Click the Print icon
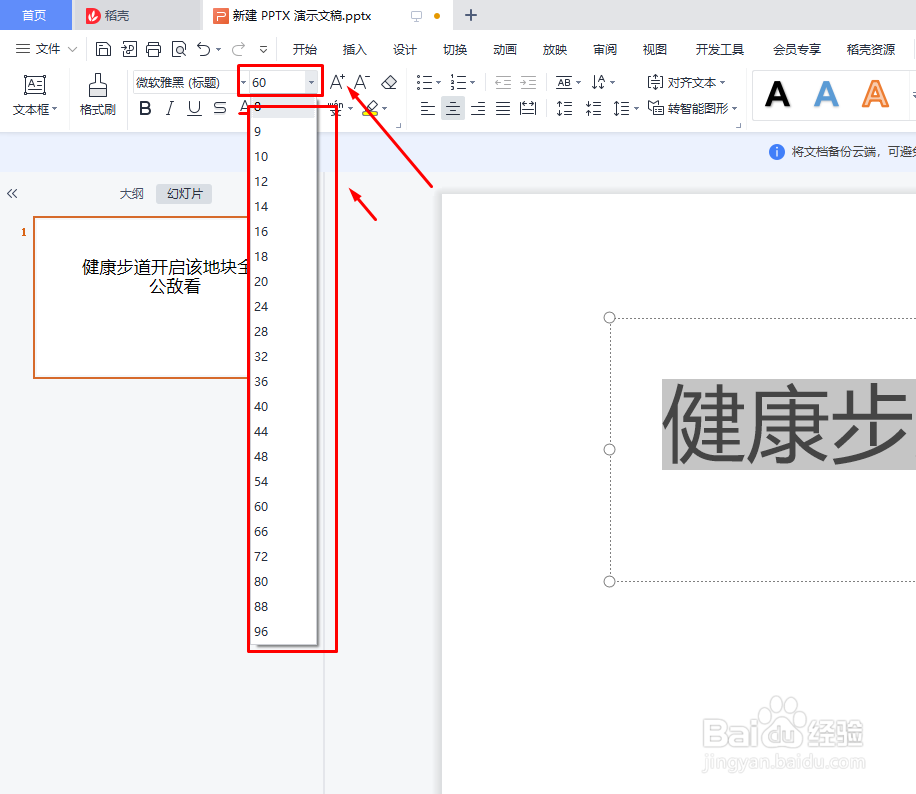The image size is (916, 794). (x=154, y=49)
